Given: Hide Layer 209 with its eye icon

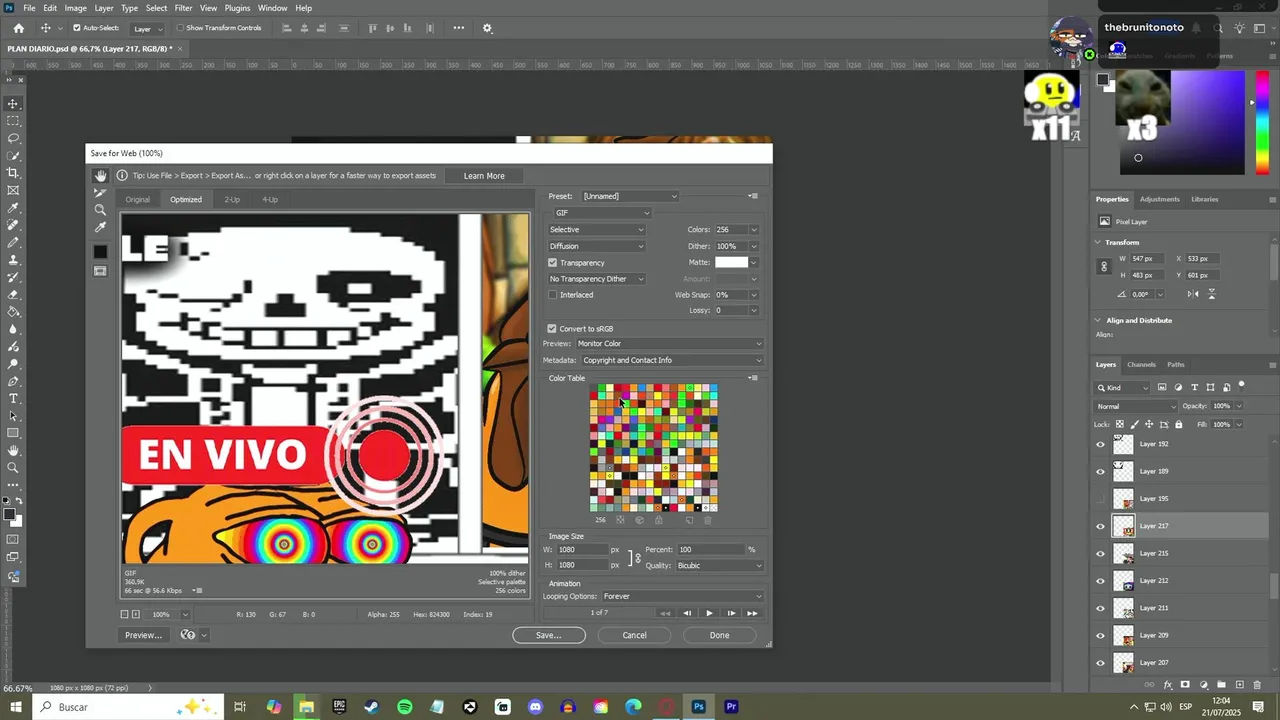Looking at the screenshot, I should pos(1101,635).
